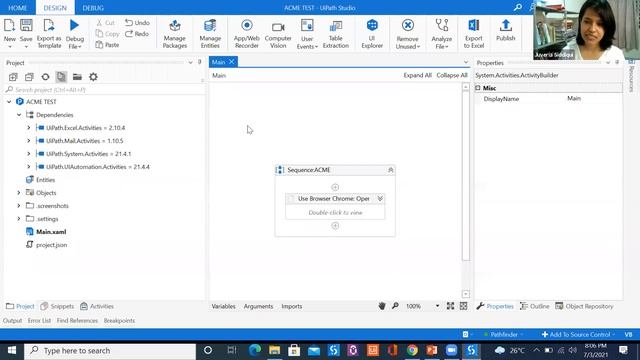Close the Main workflow tab
Screen dimensions: 640x360
(231, 62)
